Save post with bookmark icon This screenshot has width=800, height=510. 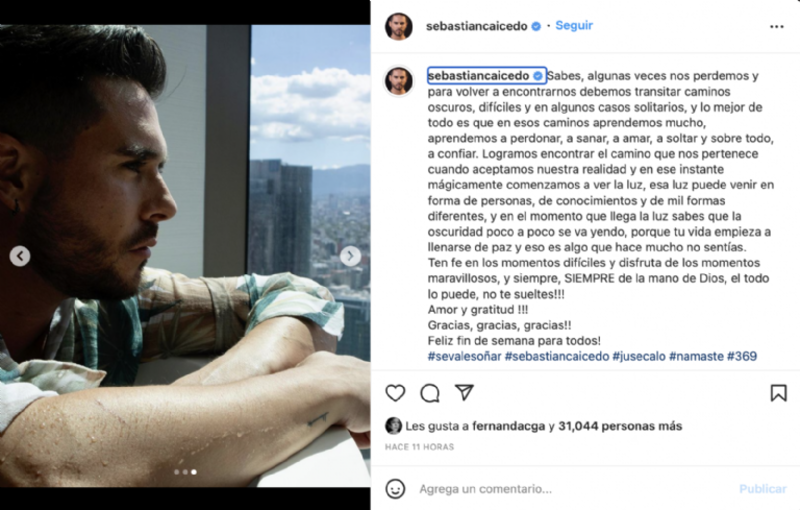click(x=778, y=393)
